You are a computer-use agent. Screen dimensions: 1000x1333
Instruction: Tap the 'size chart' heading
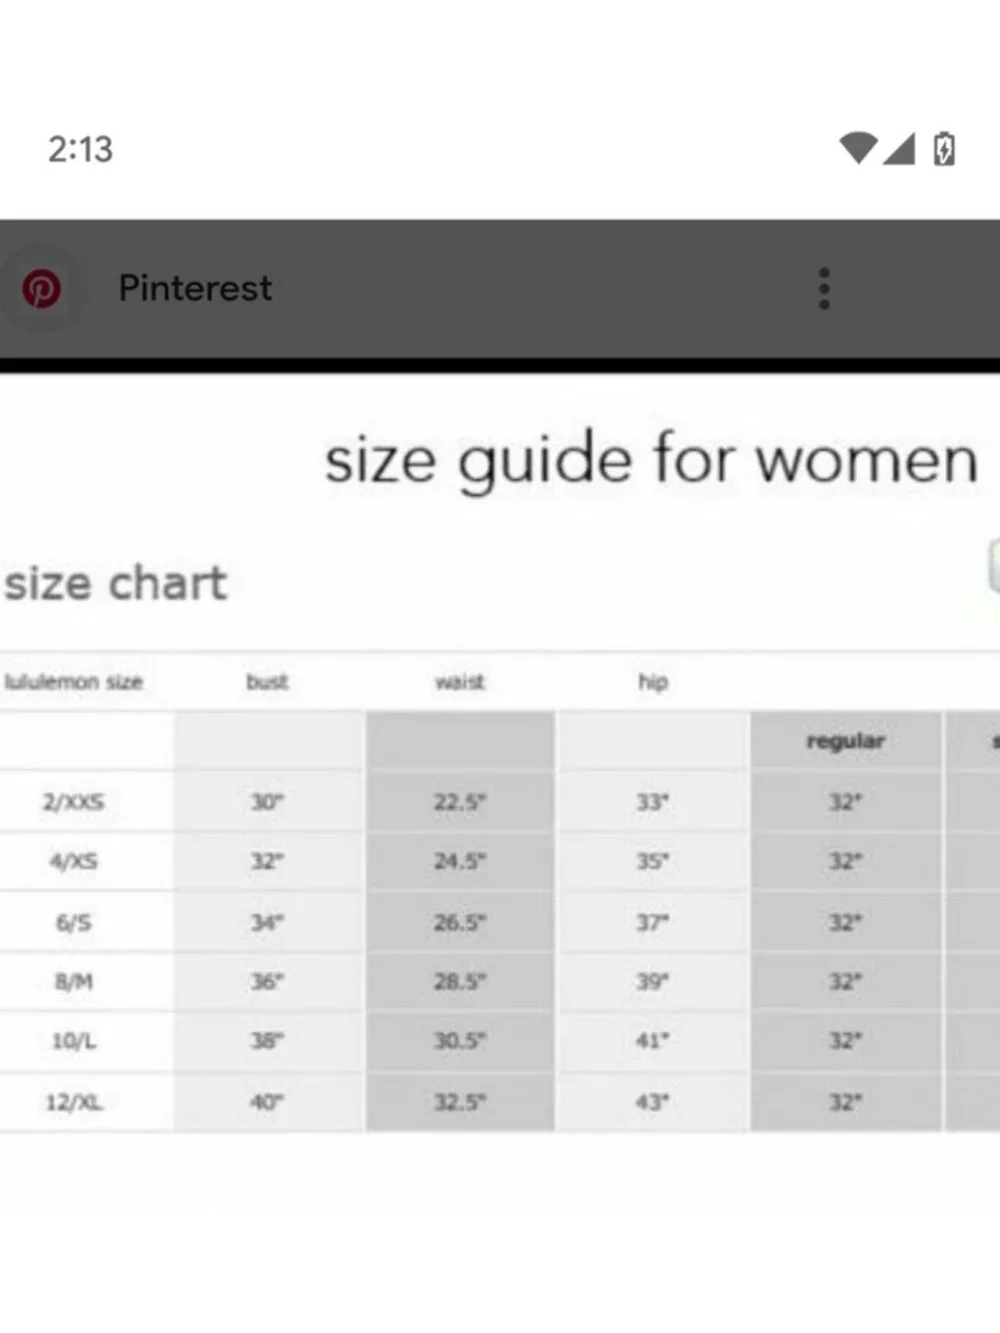(115, 582)
